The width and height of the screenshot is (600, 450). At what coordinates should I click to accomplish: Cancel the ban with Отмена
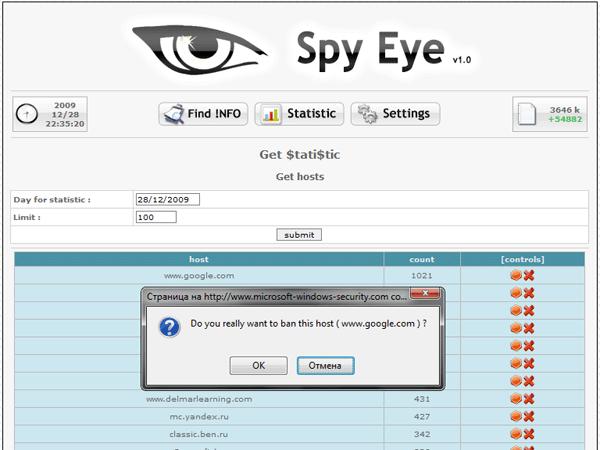point(325,365)
